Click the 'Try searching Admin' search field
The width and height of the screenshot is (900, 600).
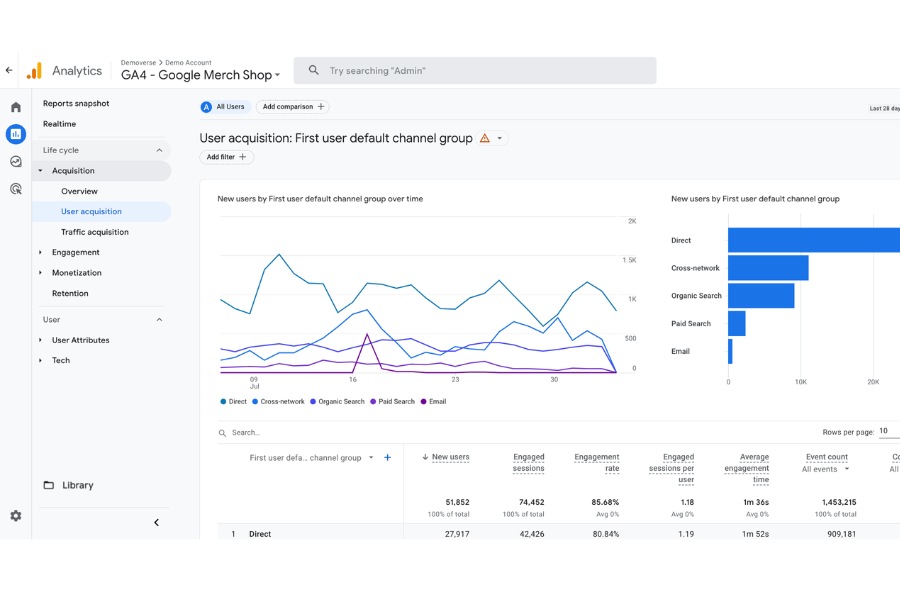(475, 71)
